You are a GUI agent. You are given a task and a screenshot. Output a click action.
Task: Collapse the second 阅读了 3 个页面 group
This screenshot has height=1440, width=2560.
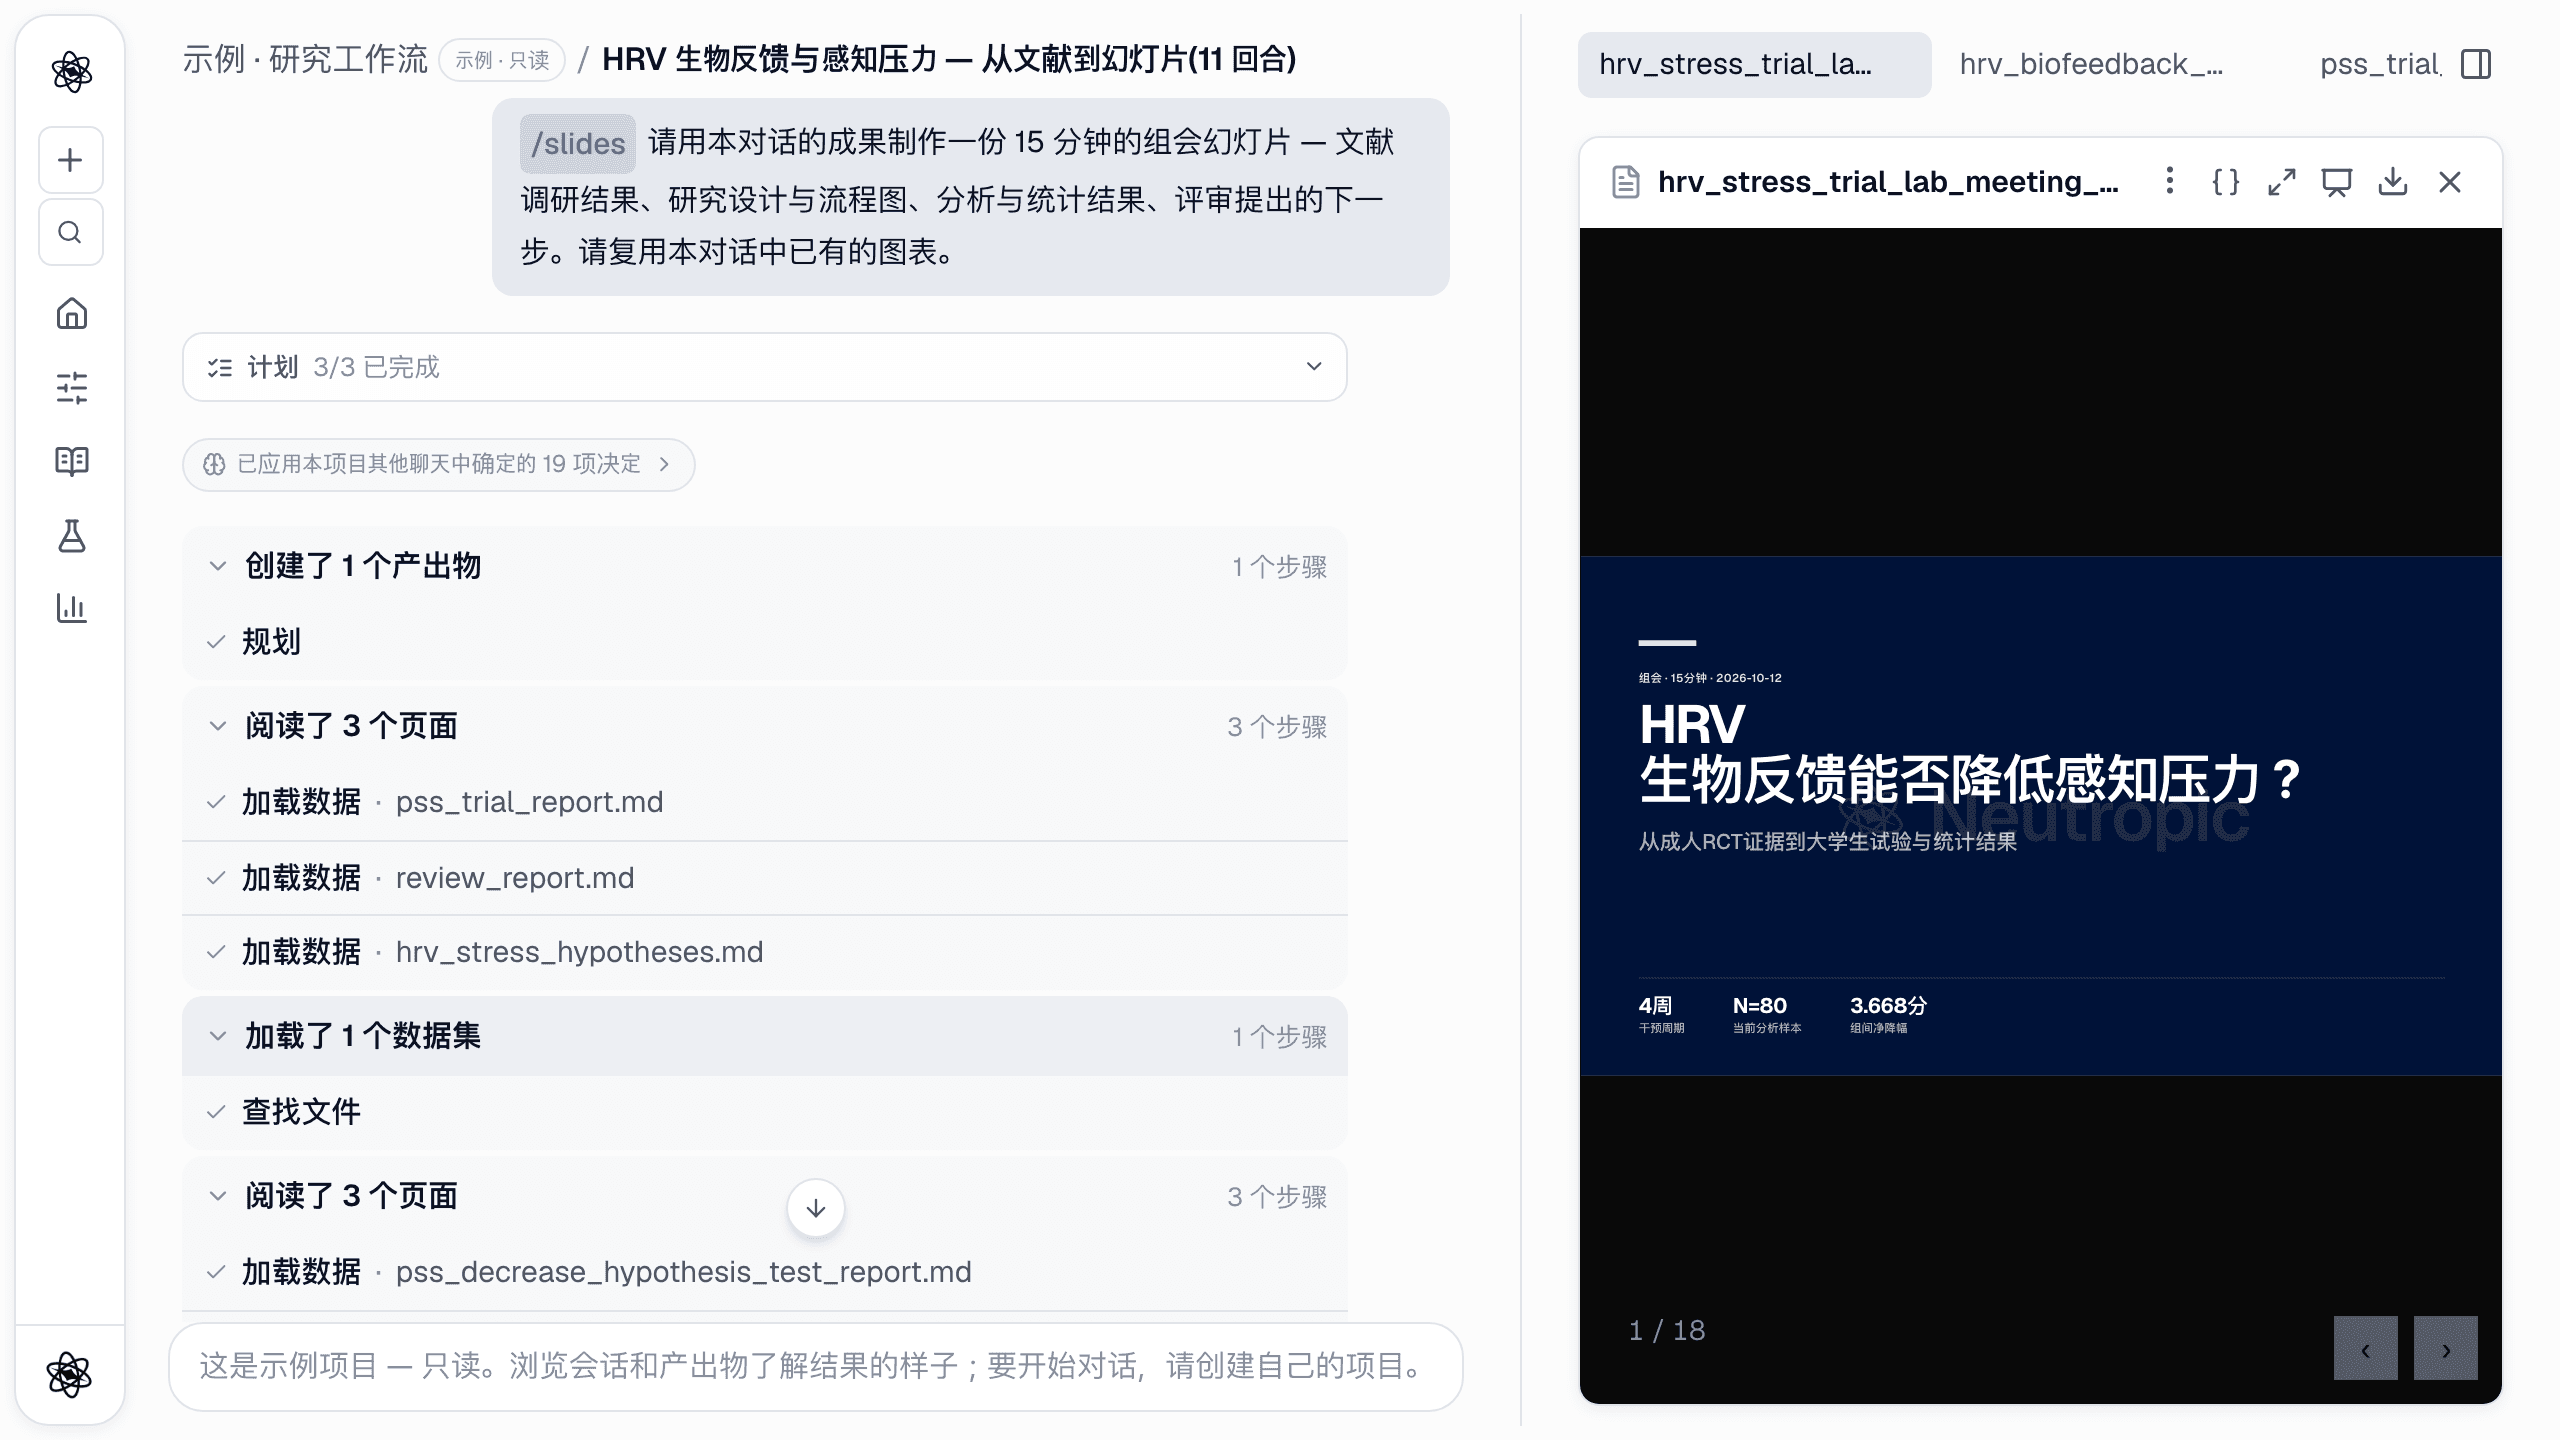click(765, 1196)
